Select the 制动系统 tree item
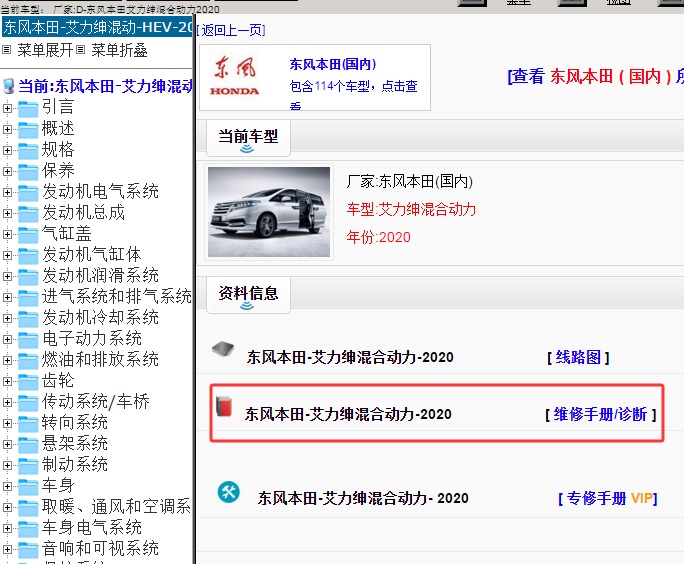Image resolution: width=684 pixels, height=564 pixels. 75,464
